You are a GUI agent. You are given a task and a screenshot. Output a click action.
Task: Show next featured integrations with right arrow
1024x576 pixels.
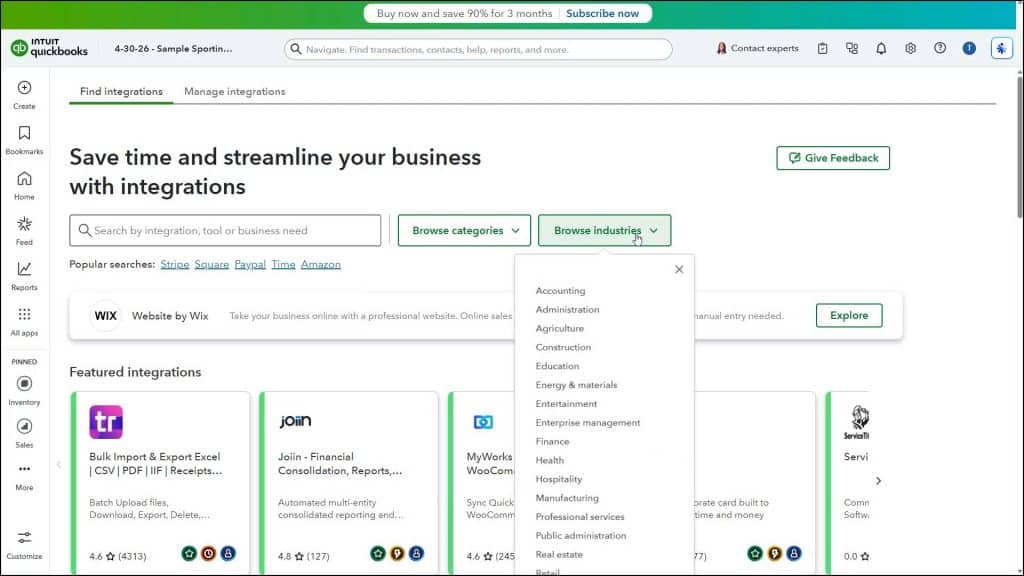pos(878,481)
